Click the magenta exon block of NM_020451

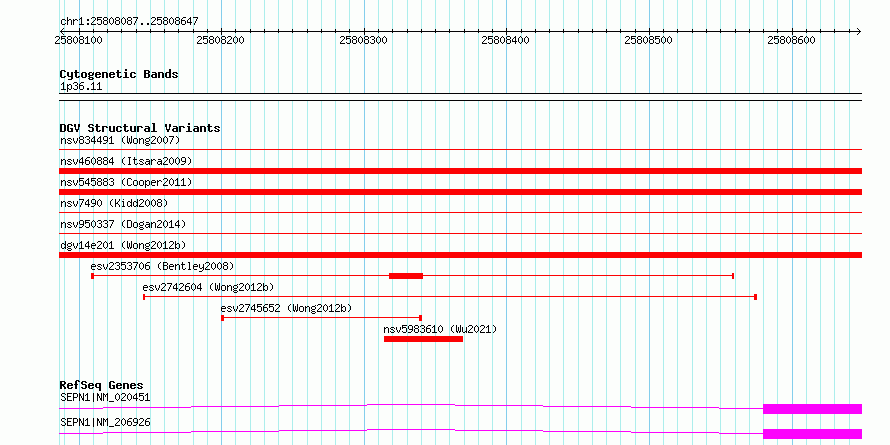812,409
